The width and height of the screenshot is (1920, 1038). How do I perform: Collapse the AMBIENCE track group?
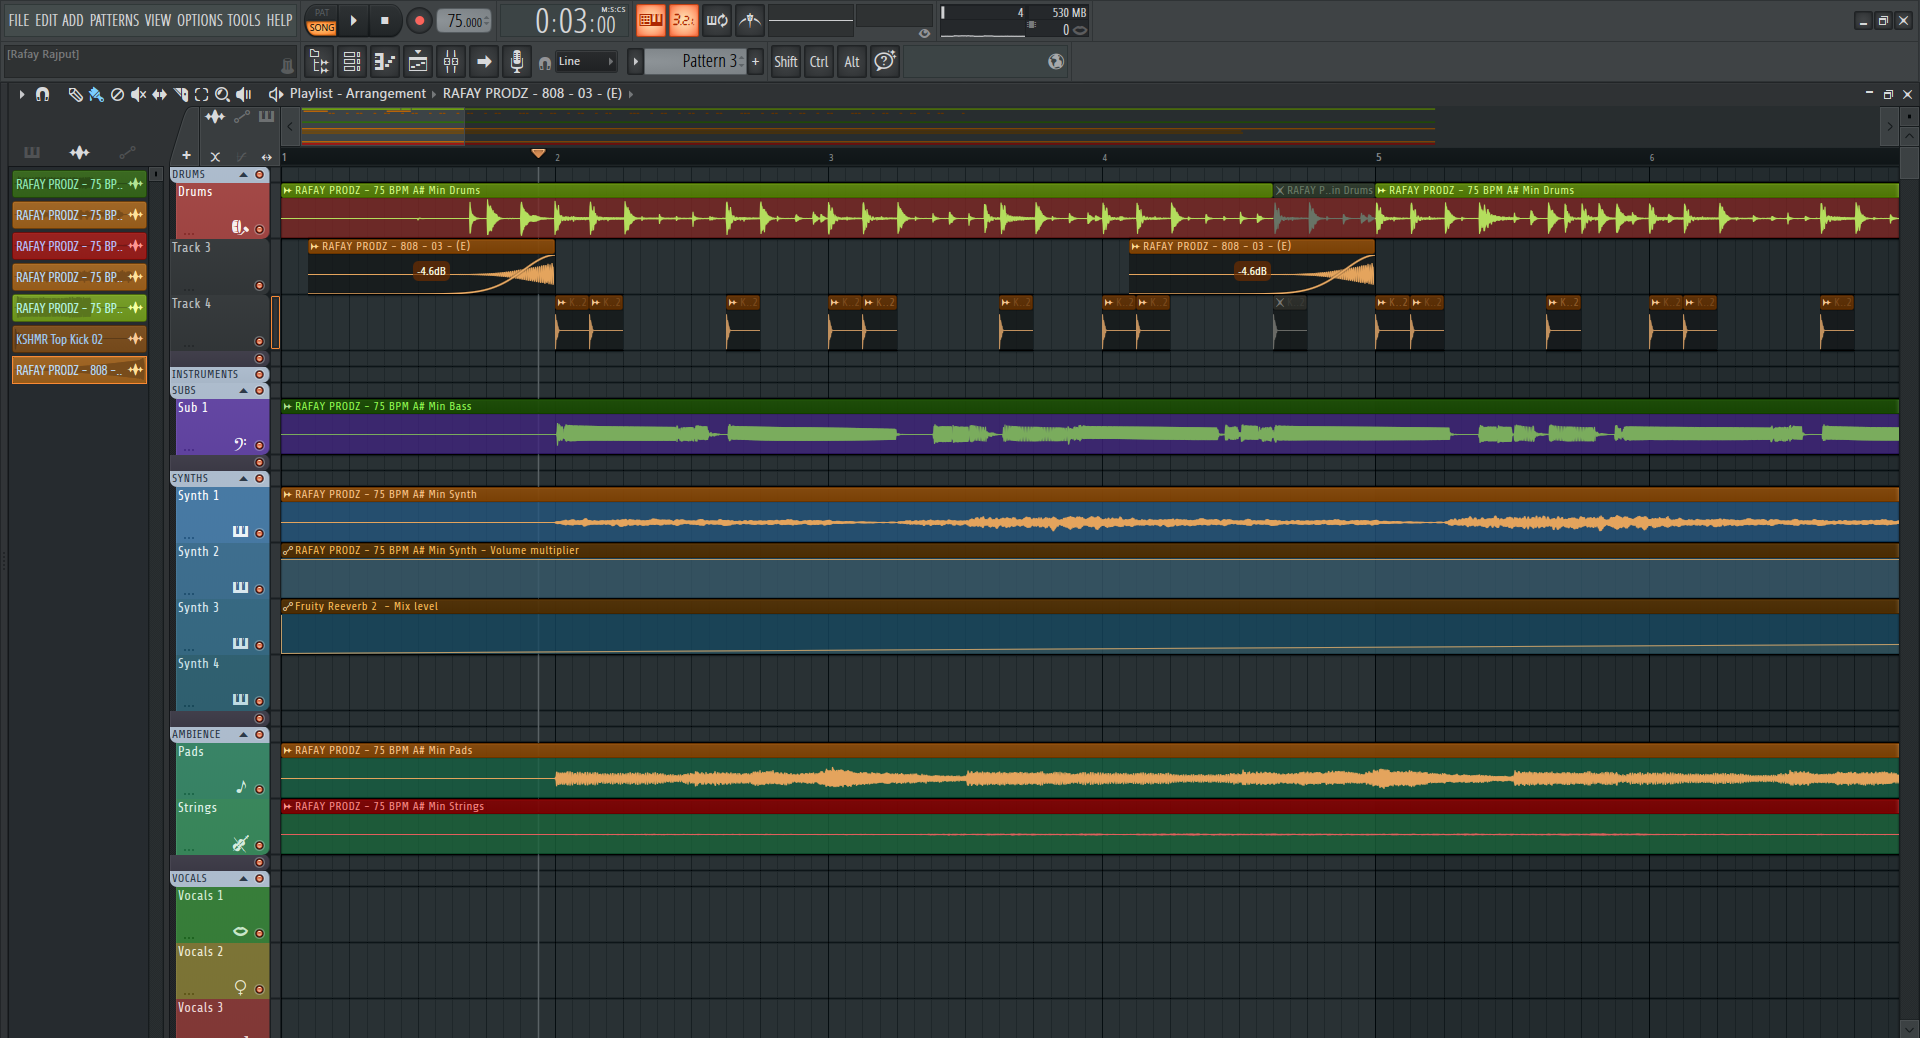coord(243,735)
